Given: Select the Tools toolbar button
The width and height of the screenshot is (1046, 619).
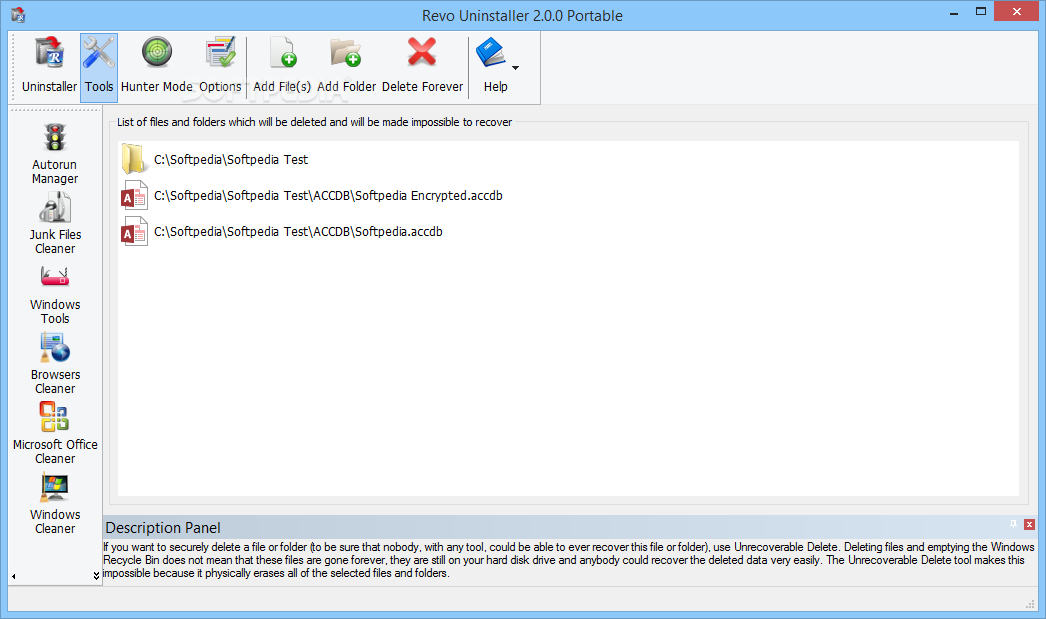Looking at the screenshot, I should (x=99, y=67).
